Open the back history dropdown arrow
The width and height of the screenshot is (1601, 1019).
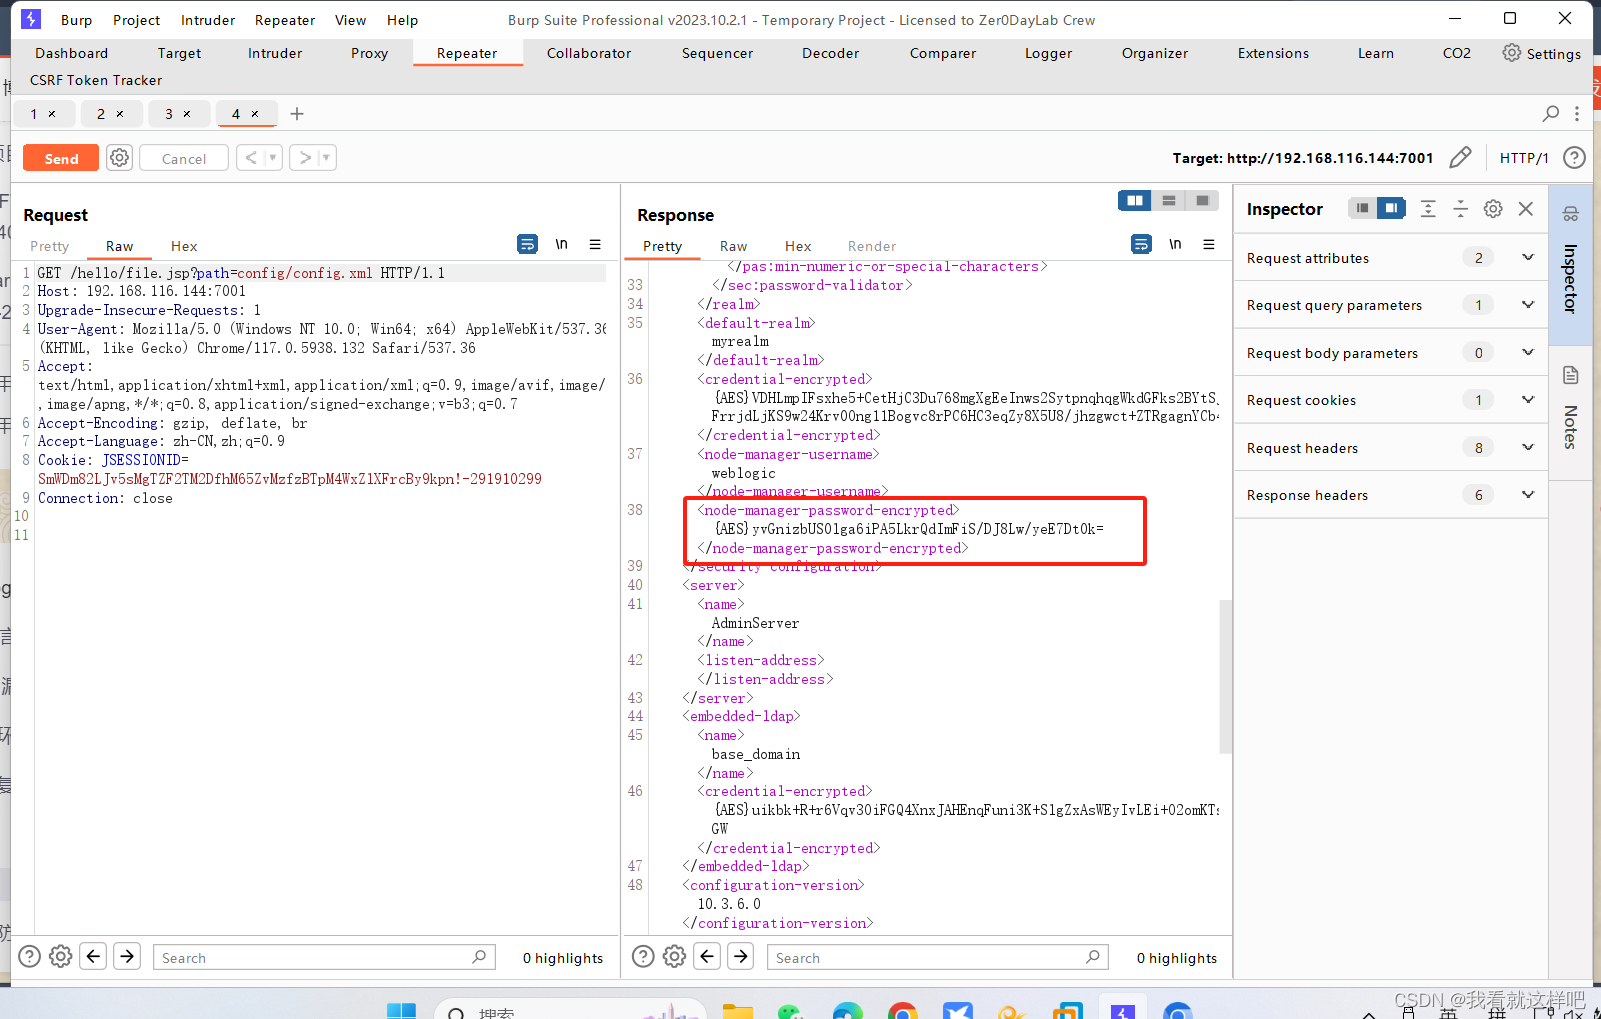tap(272, 158)
